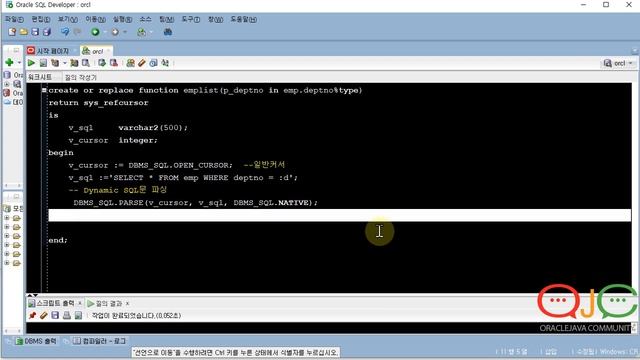Click the Commit icon in worksheet toolbar
Screen dimensions: 640x360
(102, 63)
